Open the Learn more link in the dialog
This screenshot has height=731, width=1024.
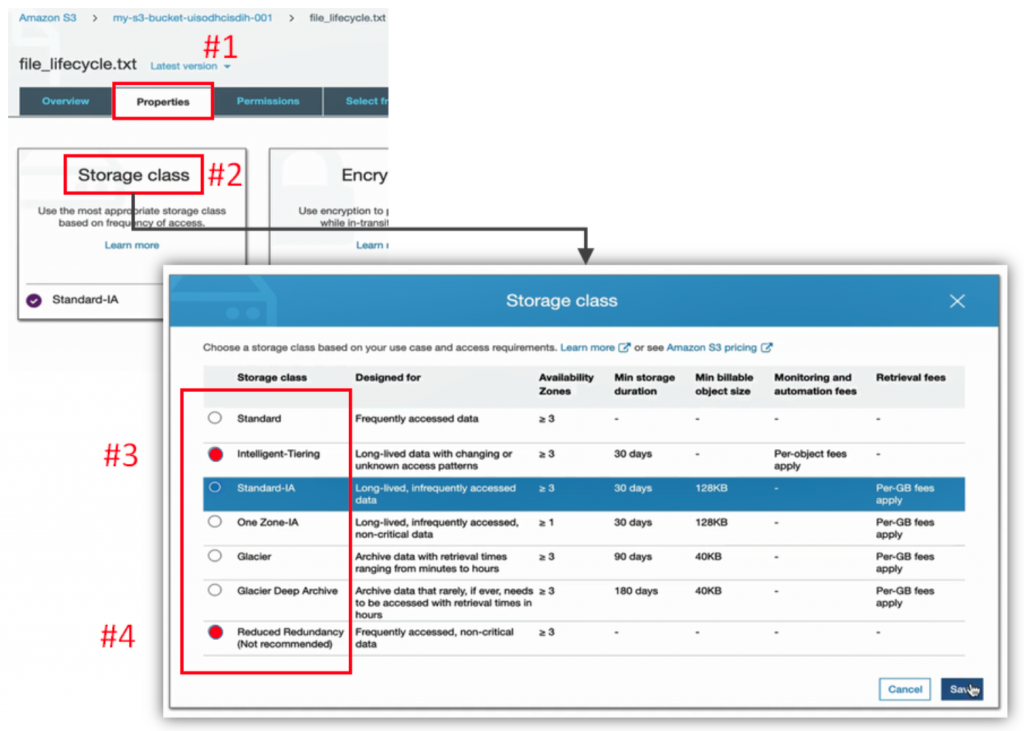click(587, 348)
